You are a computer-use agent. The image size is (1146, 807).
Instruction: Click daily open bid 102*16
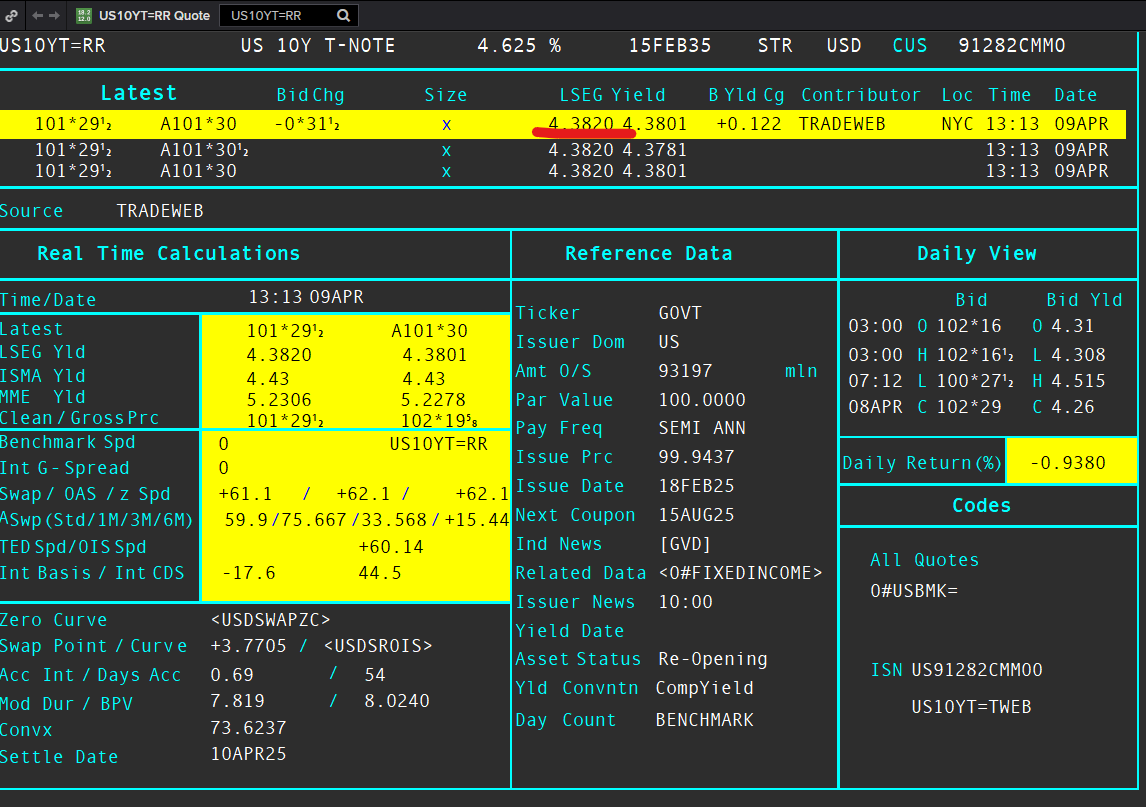click(968, 325)
